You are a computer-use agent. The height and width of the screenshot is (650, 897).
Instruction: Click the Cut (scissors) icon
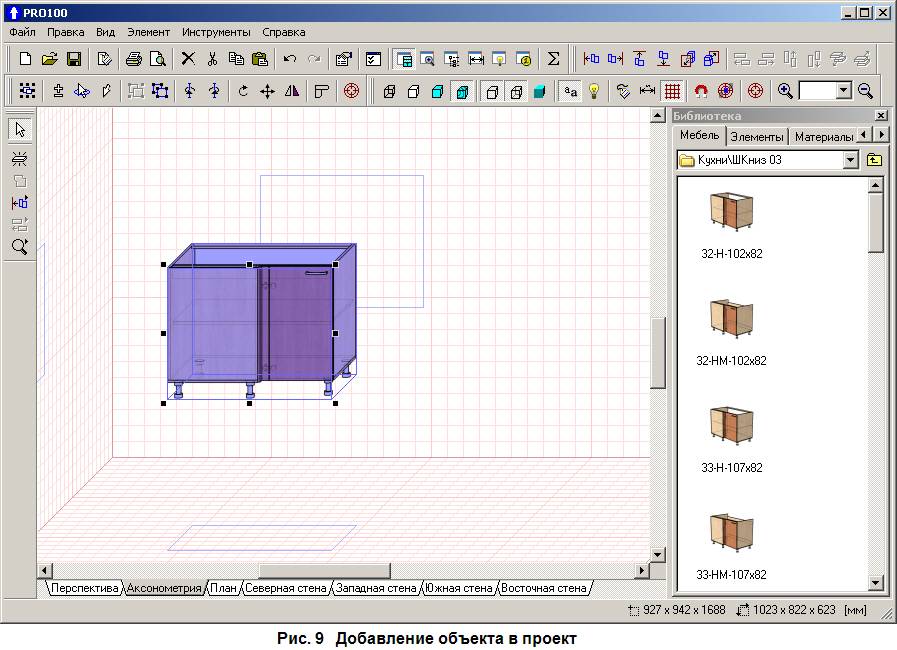coord(212,59)
